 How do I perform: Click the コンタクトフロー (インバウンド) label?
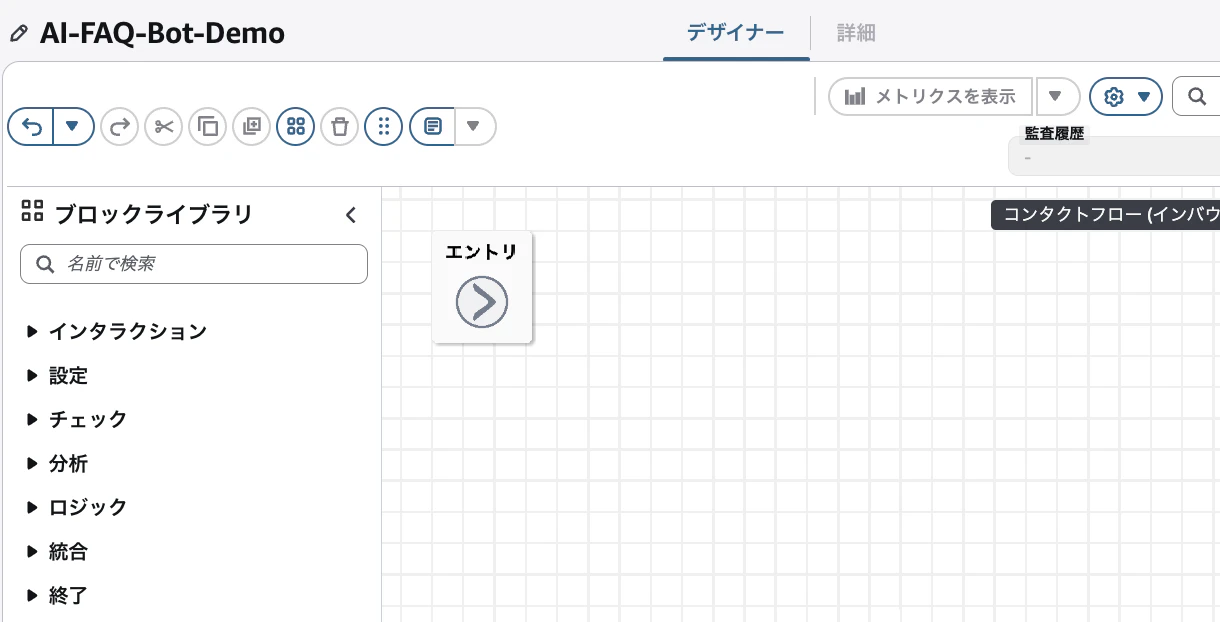pos(1106,215)
